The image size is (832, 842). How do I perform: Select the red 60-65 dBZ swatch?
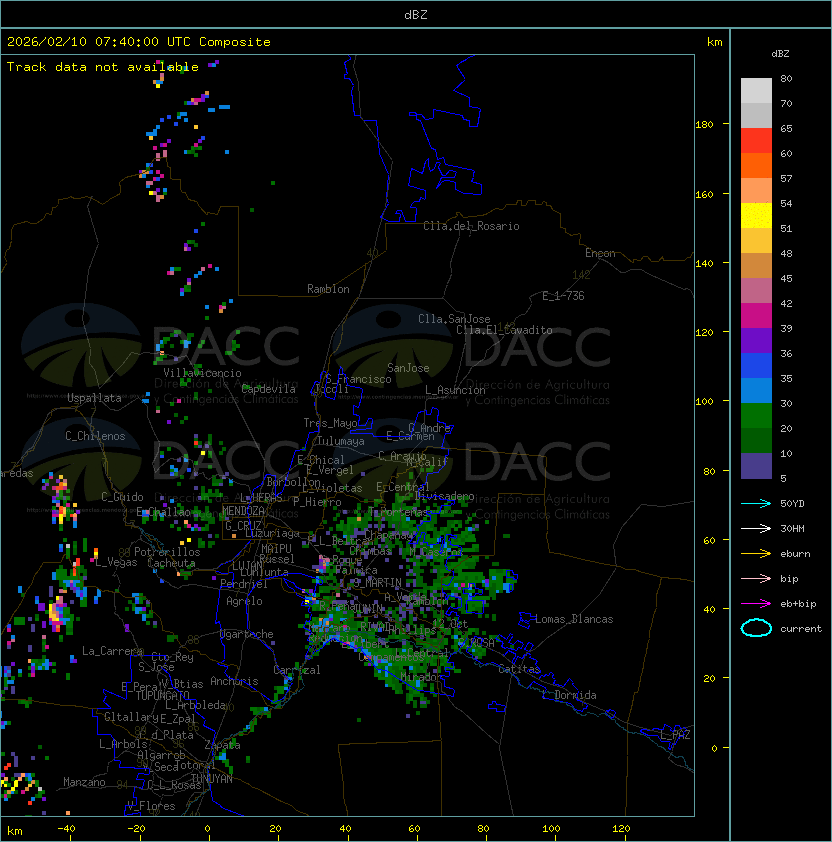click(x=756, y=141)
